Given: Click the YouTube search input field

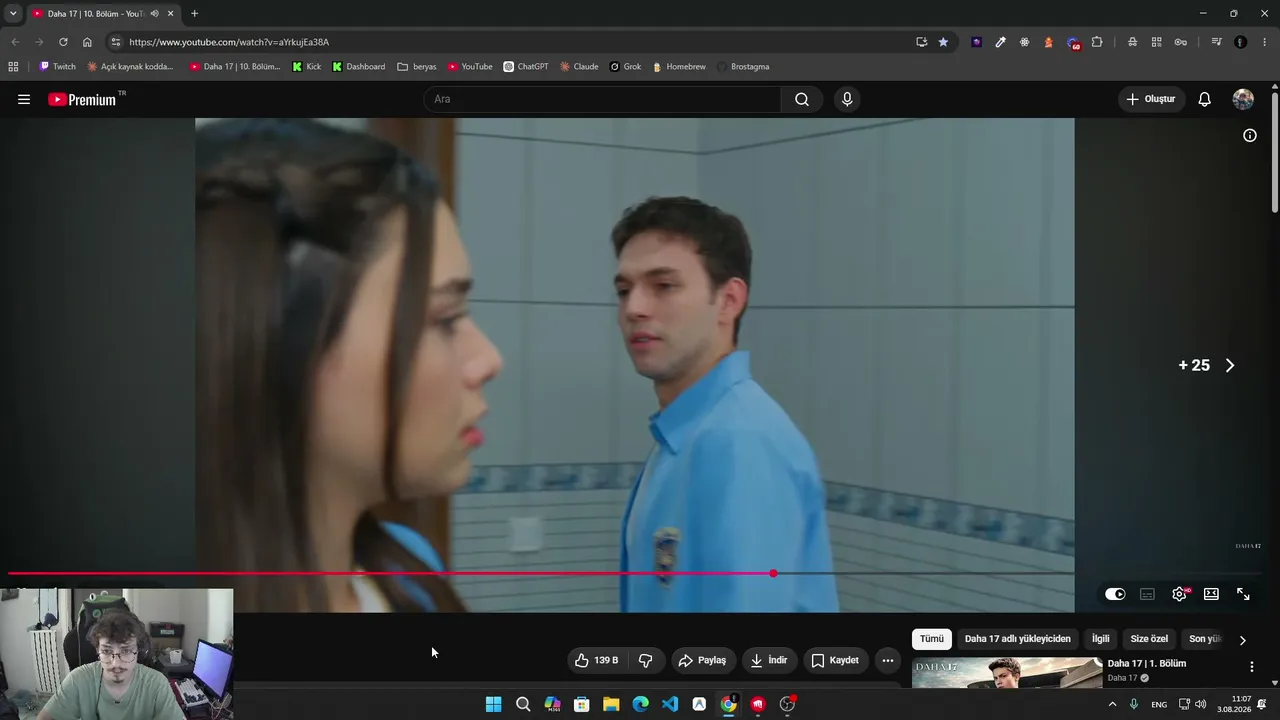Looking at the screenshot, I should coord(602,99).
